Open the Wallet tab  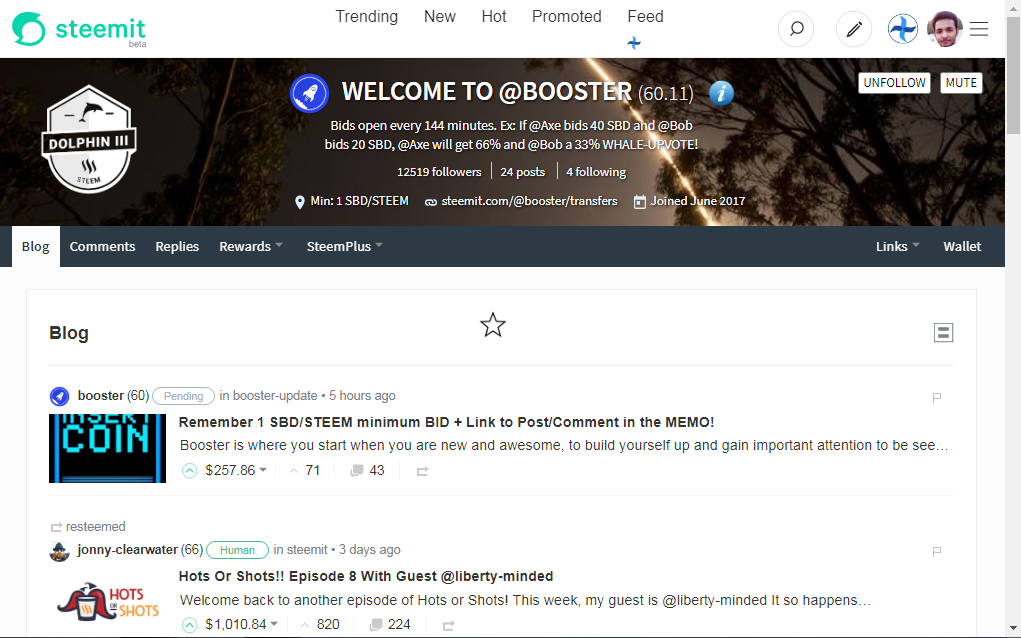962,246
